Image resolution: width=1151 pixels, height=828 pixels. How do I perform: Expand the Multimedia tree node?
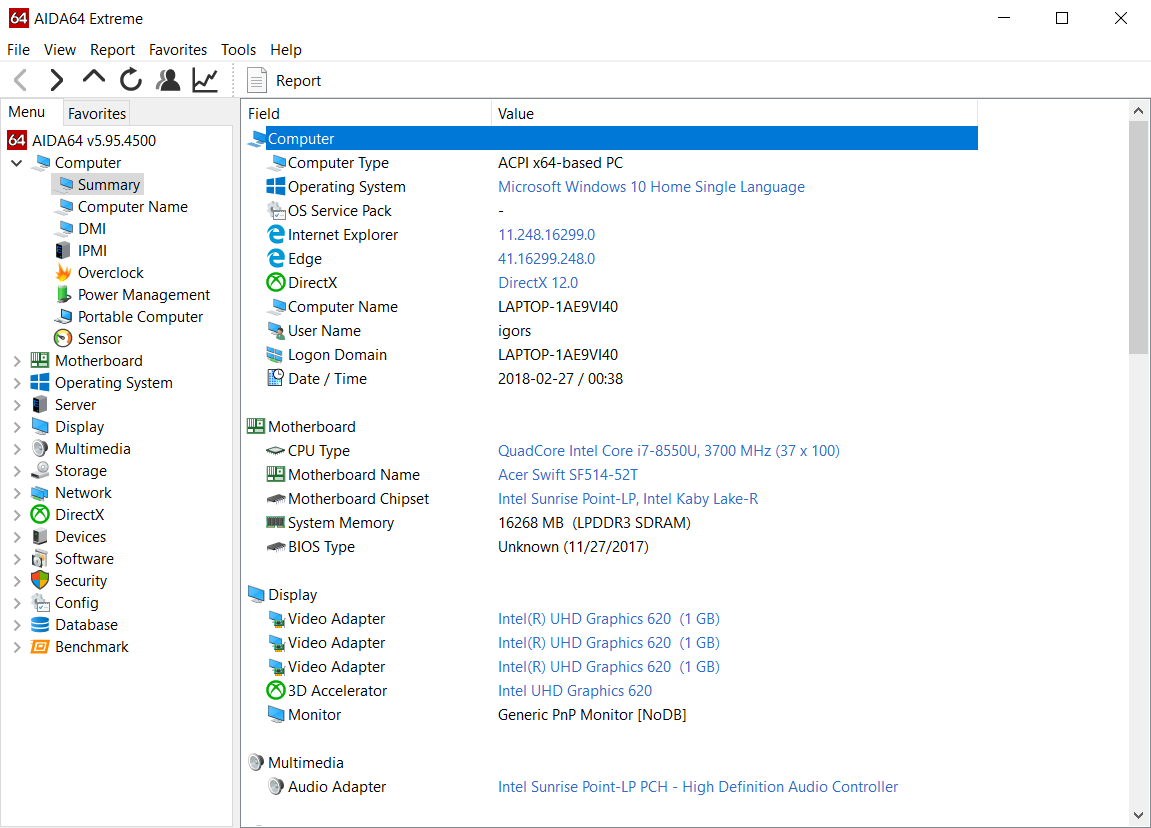coord(17,449)
